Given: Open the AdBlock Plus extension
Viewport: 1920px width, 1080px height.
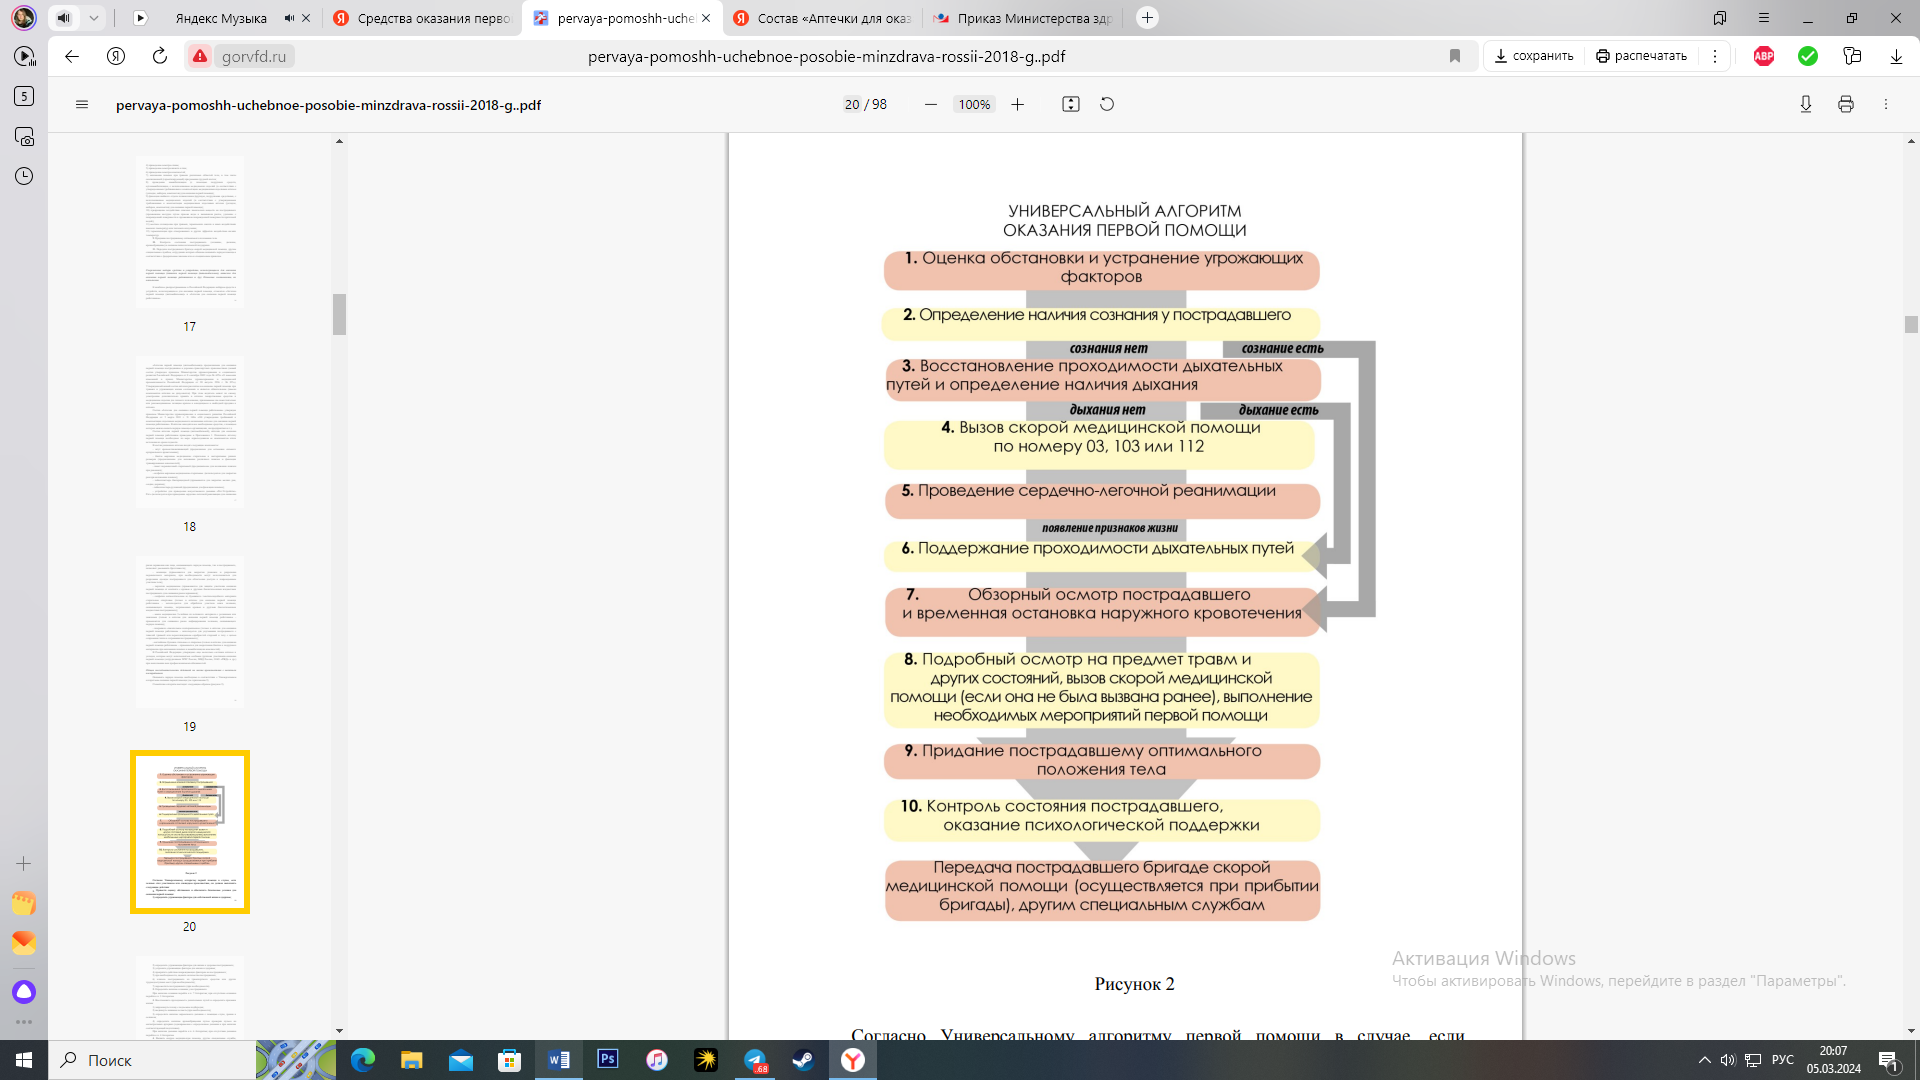Looking at the screenshot, I should (1764, 57).
